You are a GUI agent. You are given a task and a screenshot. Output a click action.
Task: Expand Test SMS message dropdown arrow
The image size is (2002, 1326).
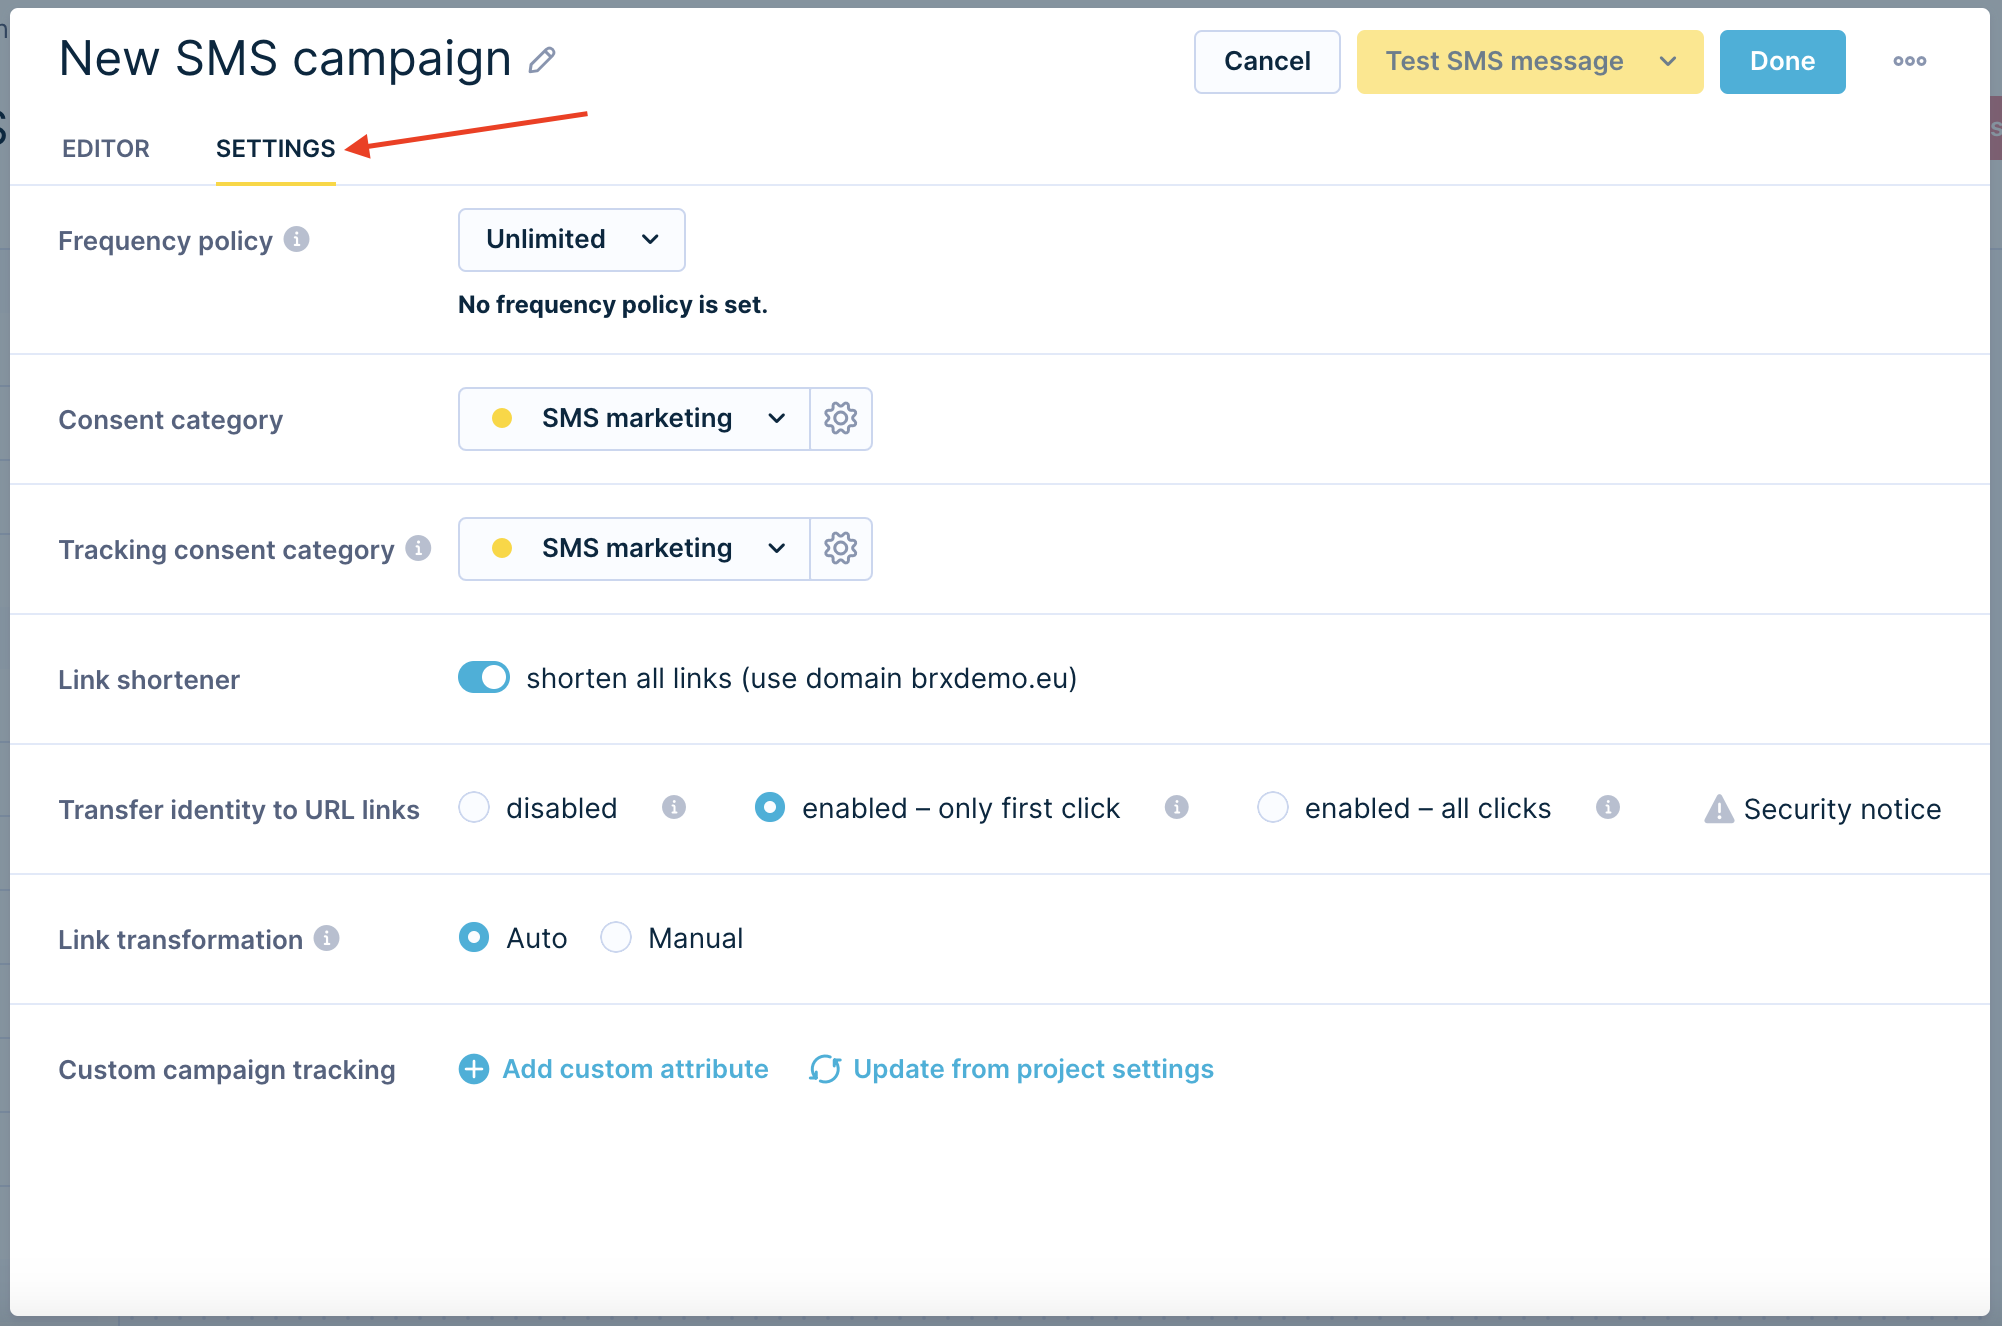(x=1667, y=61)
